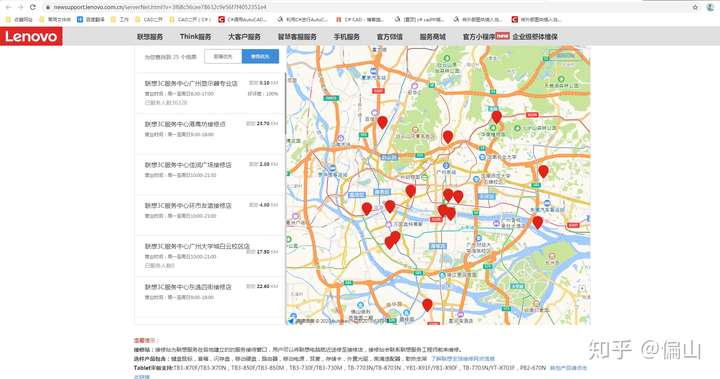Bookmark this page with the star icon
720x379 pixels.
695,7
